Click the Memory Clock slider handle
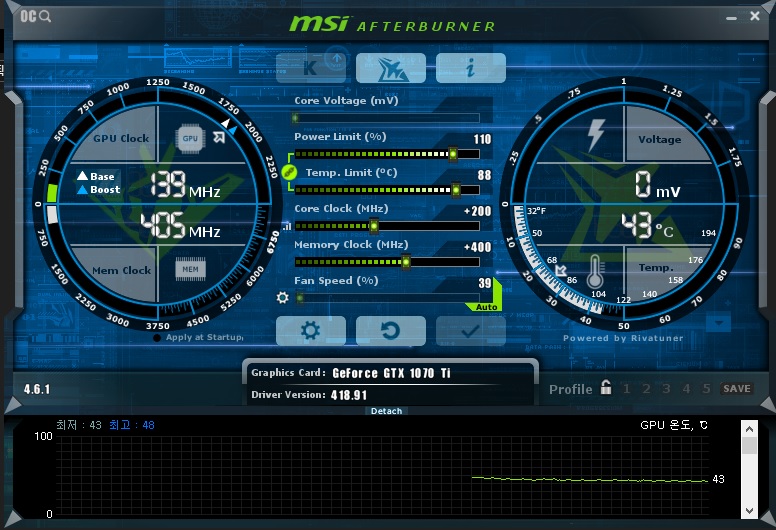The image size is (776, 530). tap(406, 262)
